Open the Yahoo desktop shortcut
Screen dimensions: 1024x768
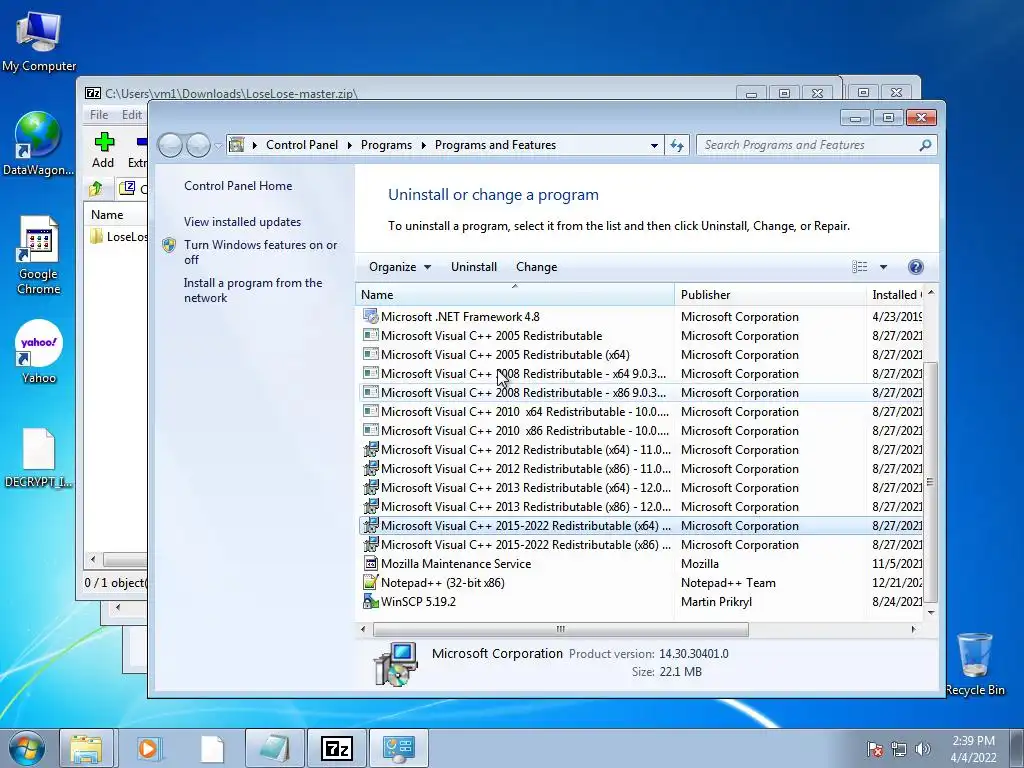pyautogui.click(x=38, y=351)
